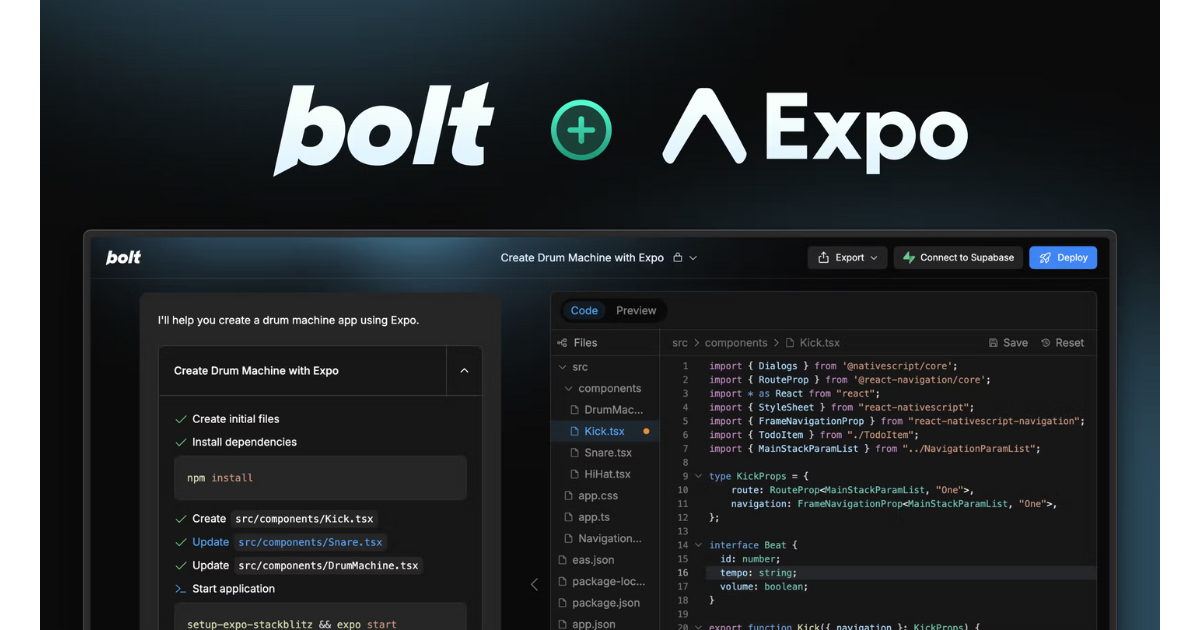Click the bolt logo in app header
The image size is (1200, 630).
coord(124,258)
